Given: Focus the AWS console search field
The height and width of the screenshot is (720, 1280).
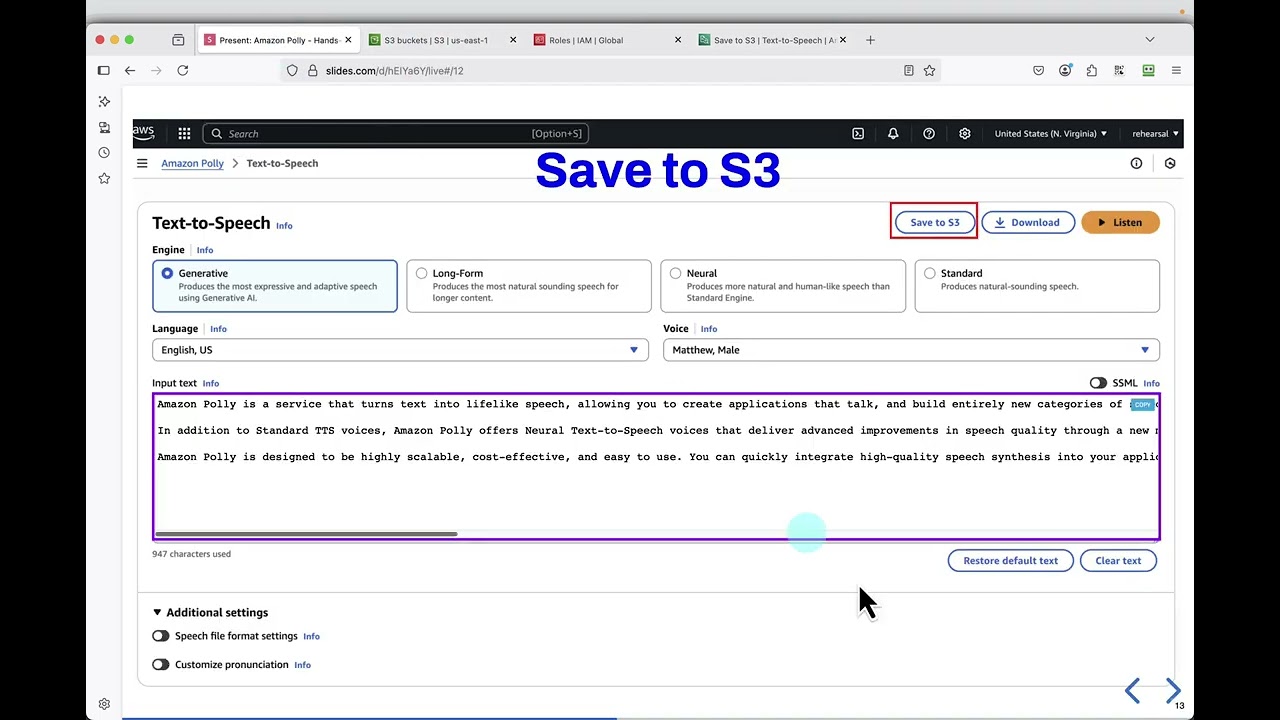Looking at the screenshot, I should click(x=396, y=133).
